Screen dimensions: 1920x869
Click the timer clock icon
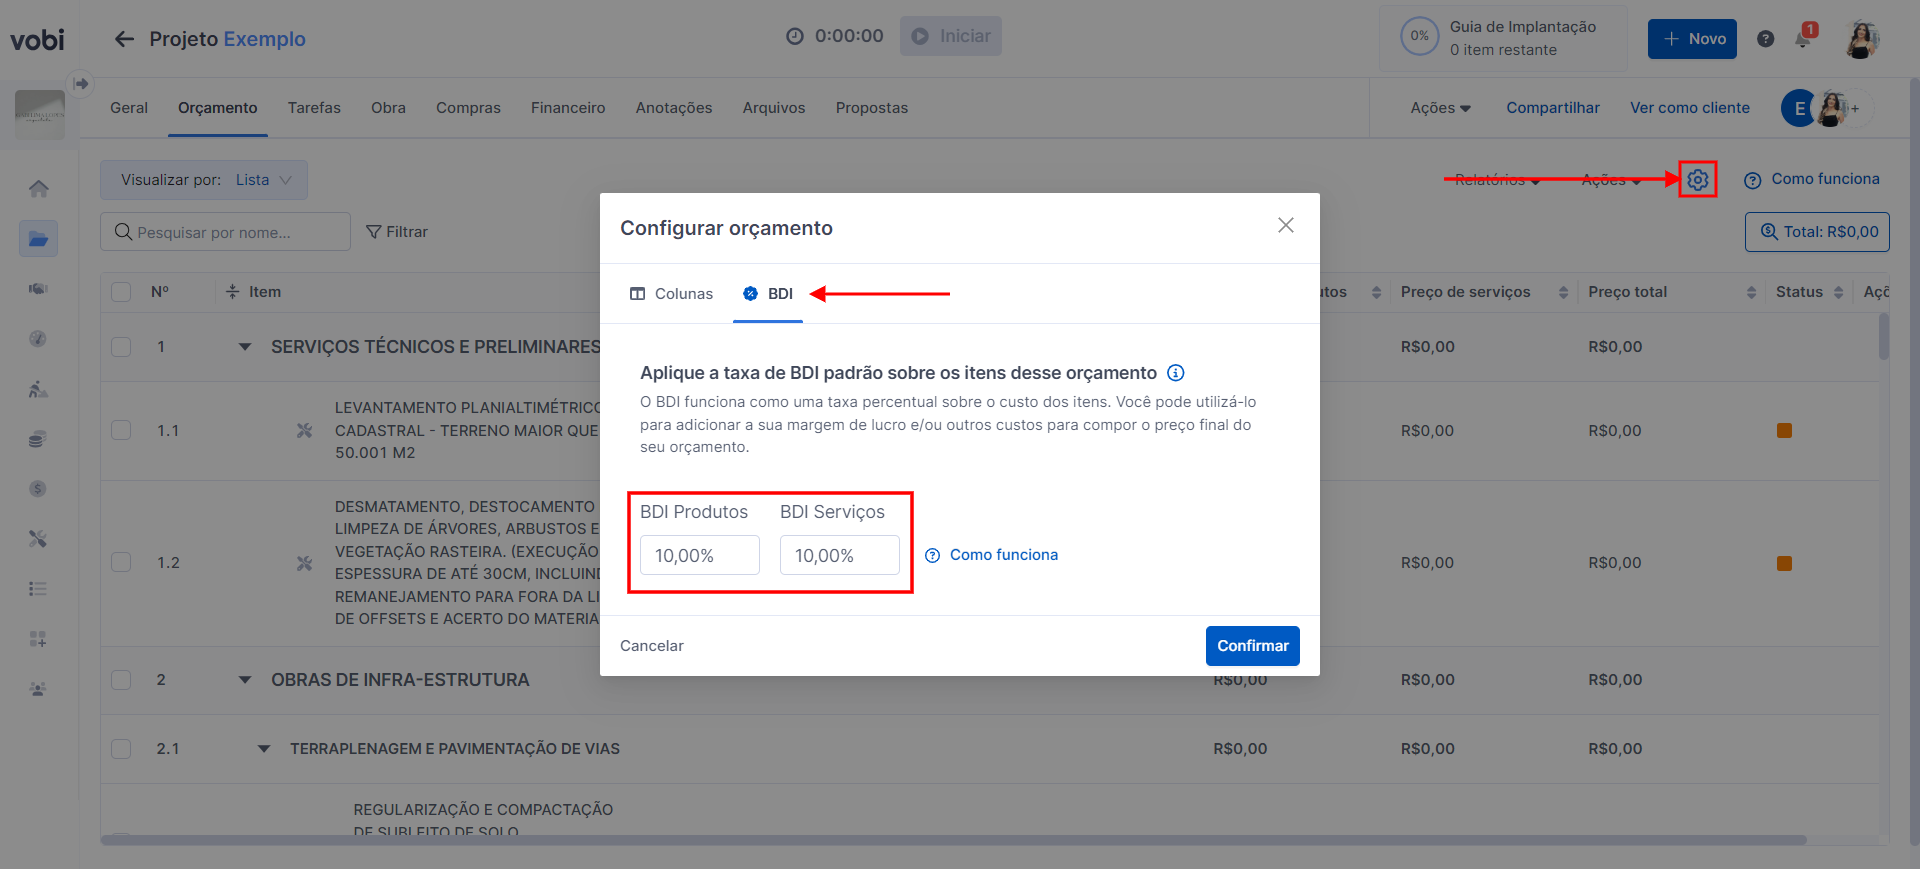[x=795, y=37]
